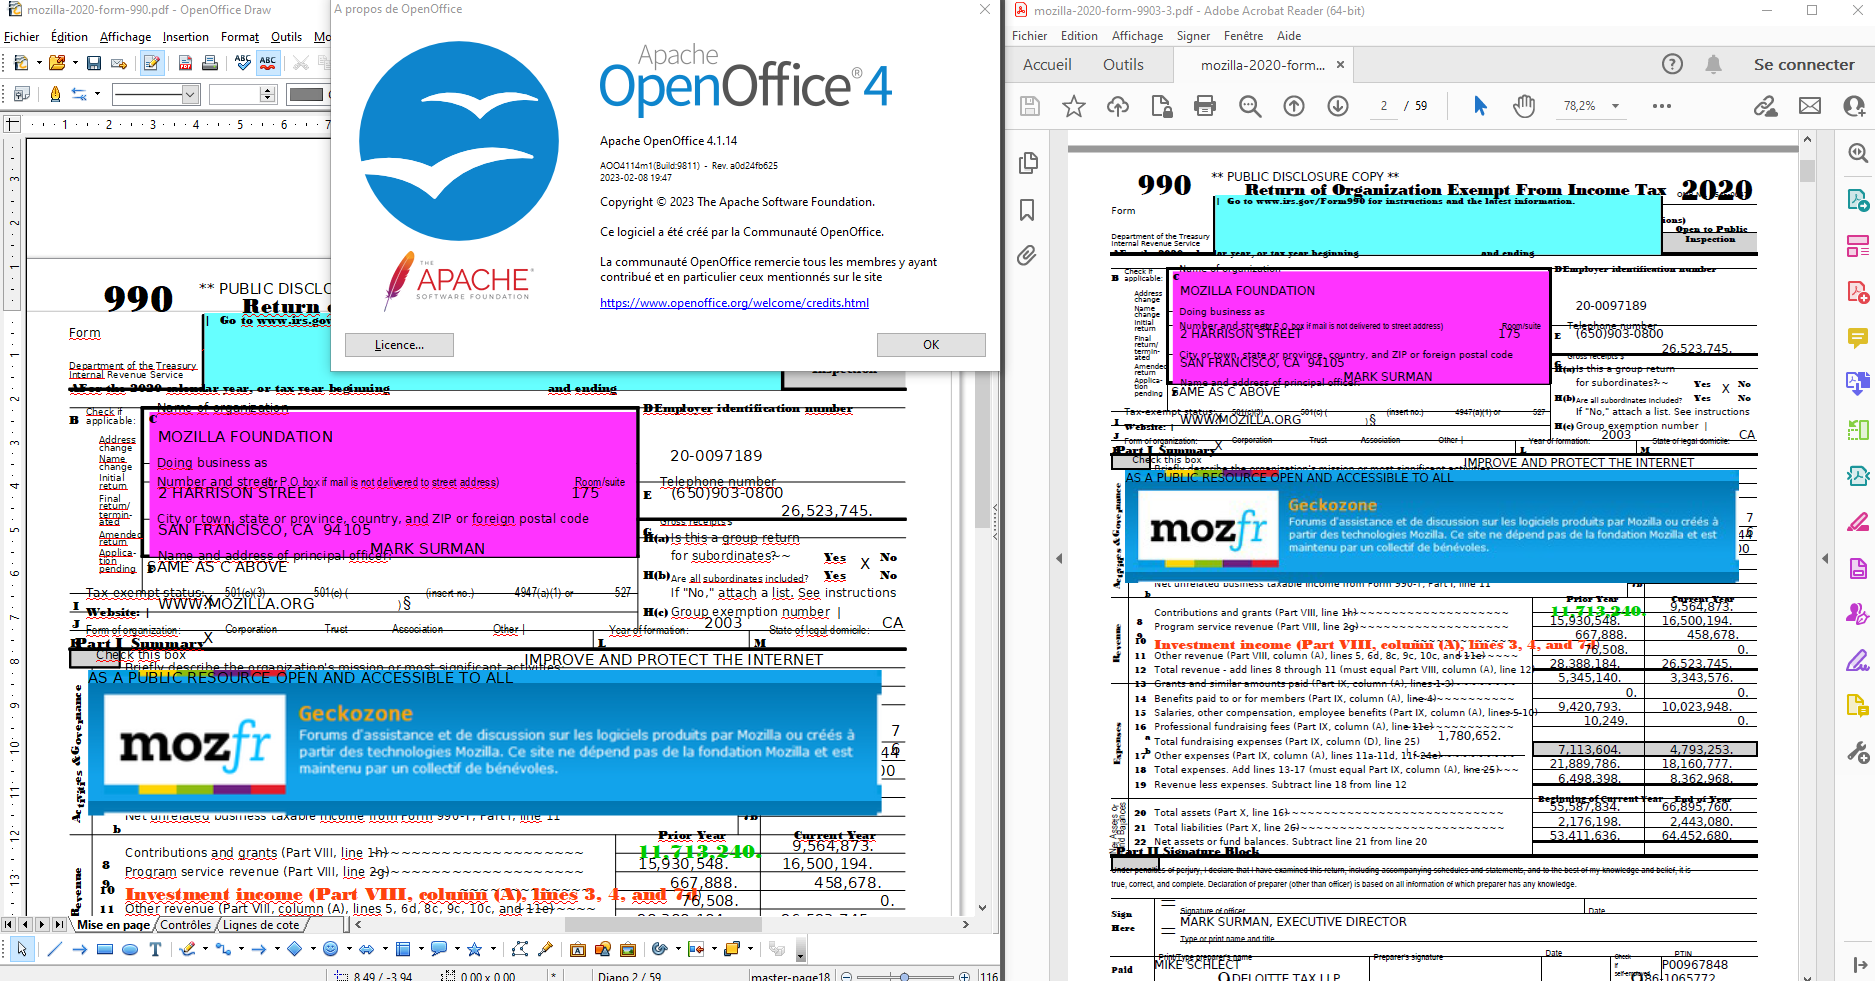Click the Licence... button
Image resolution: width=1875 pixels, height=981 pixels.
pos(399,345)
